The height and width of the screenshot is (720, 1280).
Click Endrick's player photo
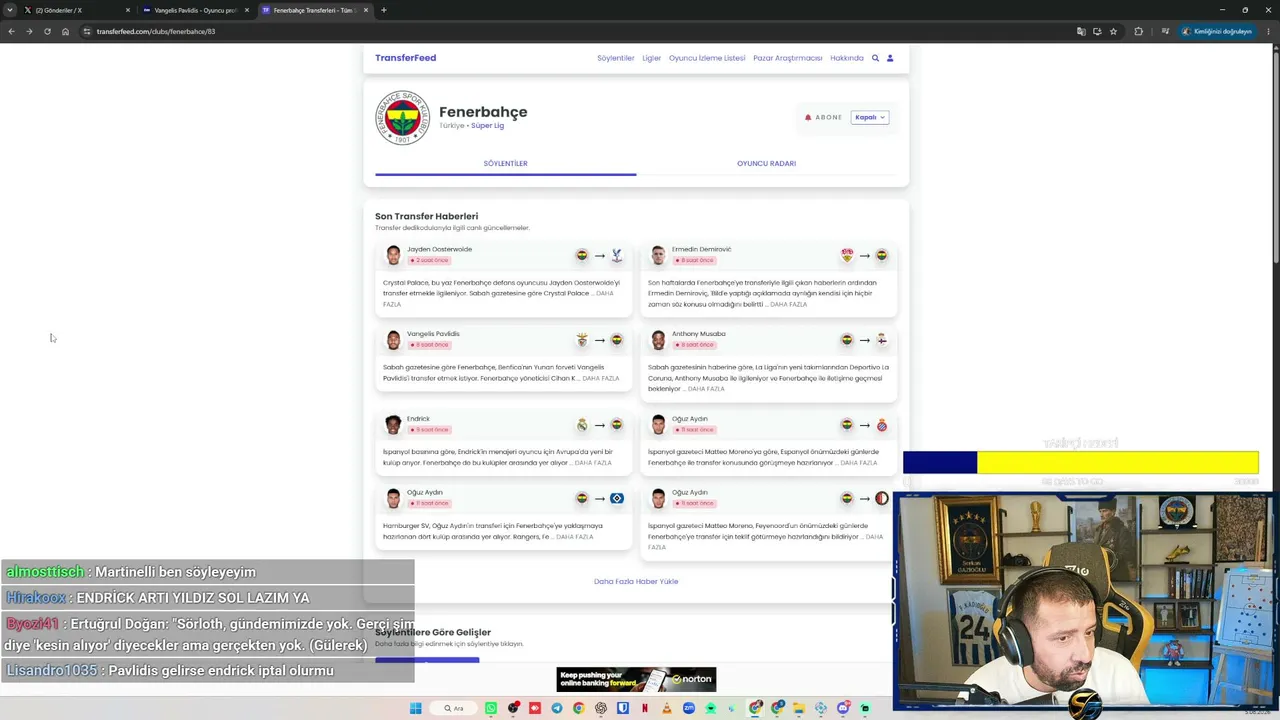coord(393,425)
